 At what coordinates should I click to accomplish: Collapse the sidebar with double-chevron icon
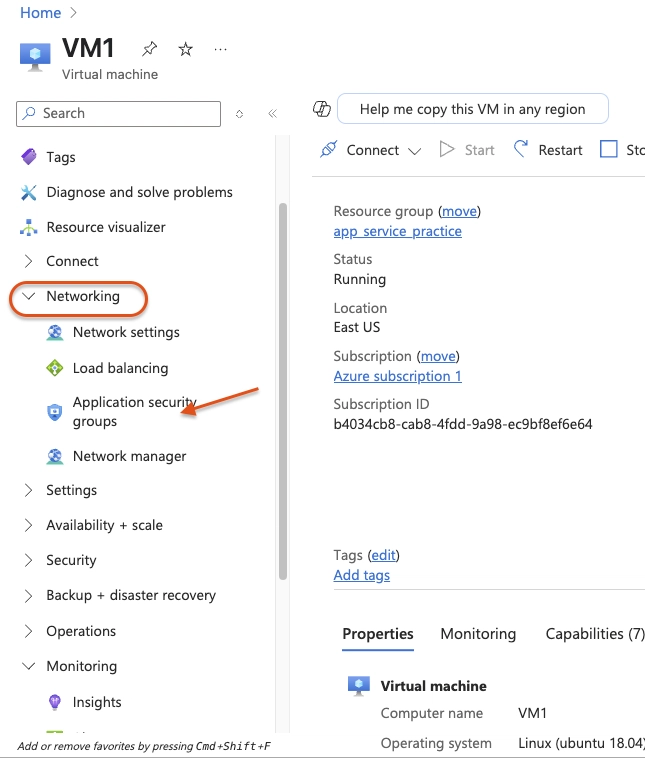273,114
